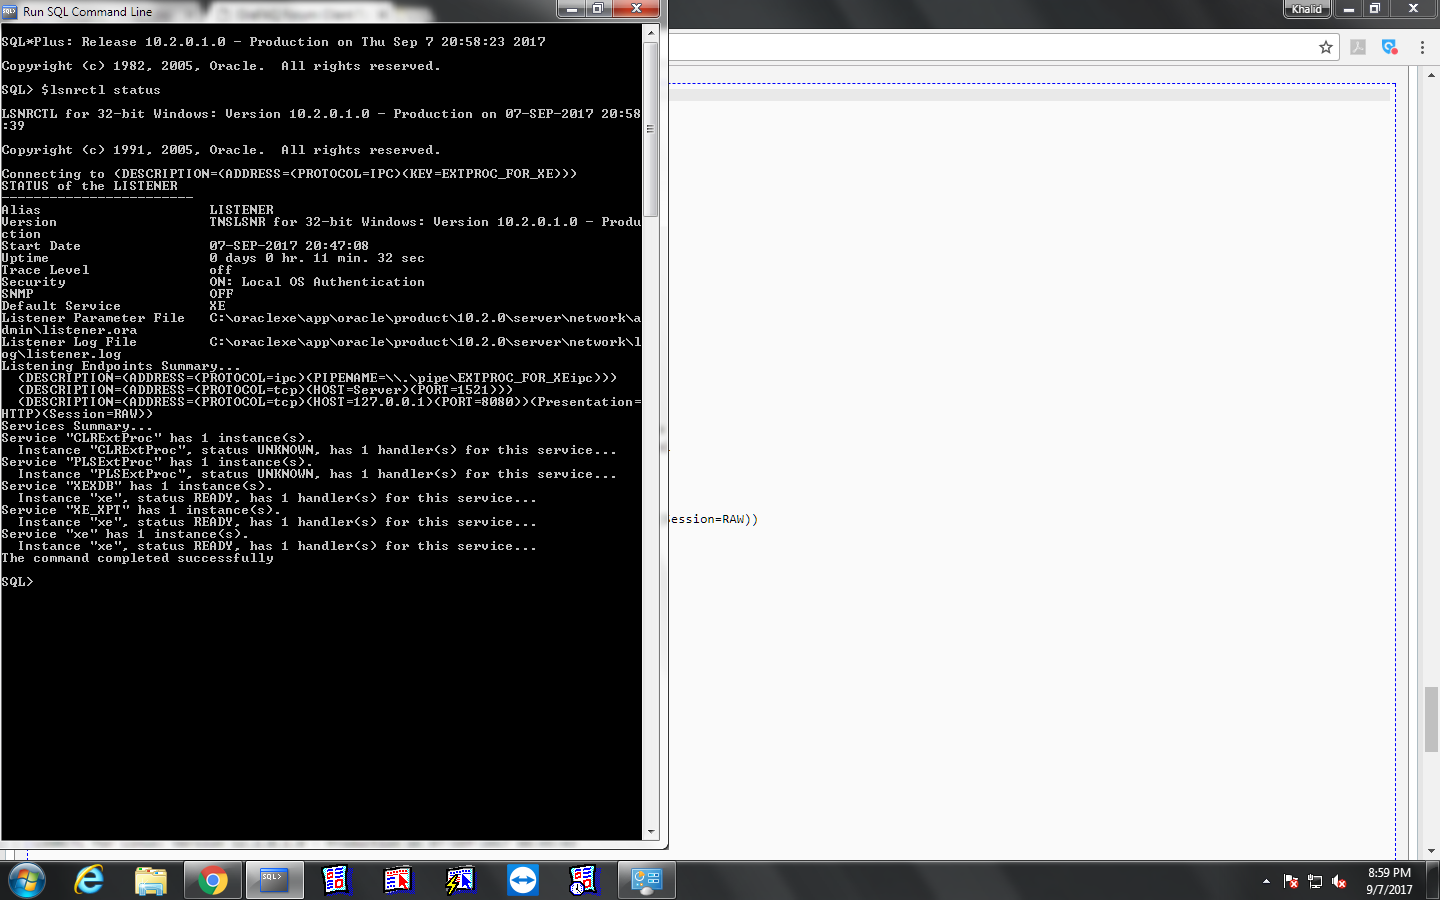Click the SQL command line taskbar icon

pyautogui.click(x=274, y=881)
